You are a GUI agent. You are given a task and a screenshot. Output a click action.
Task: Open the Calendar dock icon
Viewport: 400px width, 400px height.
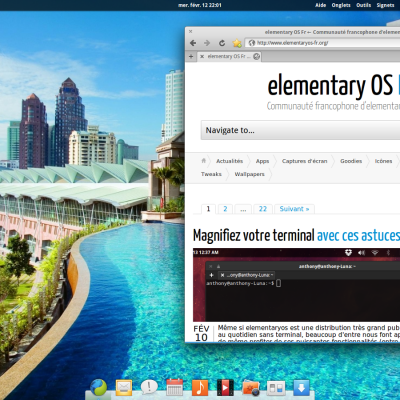tap(174, 388)
